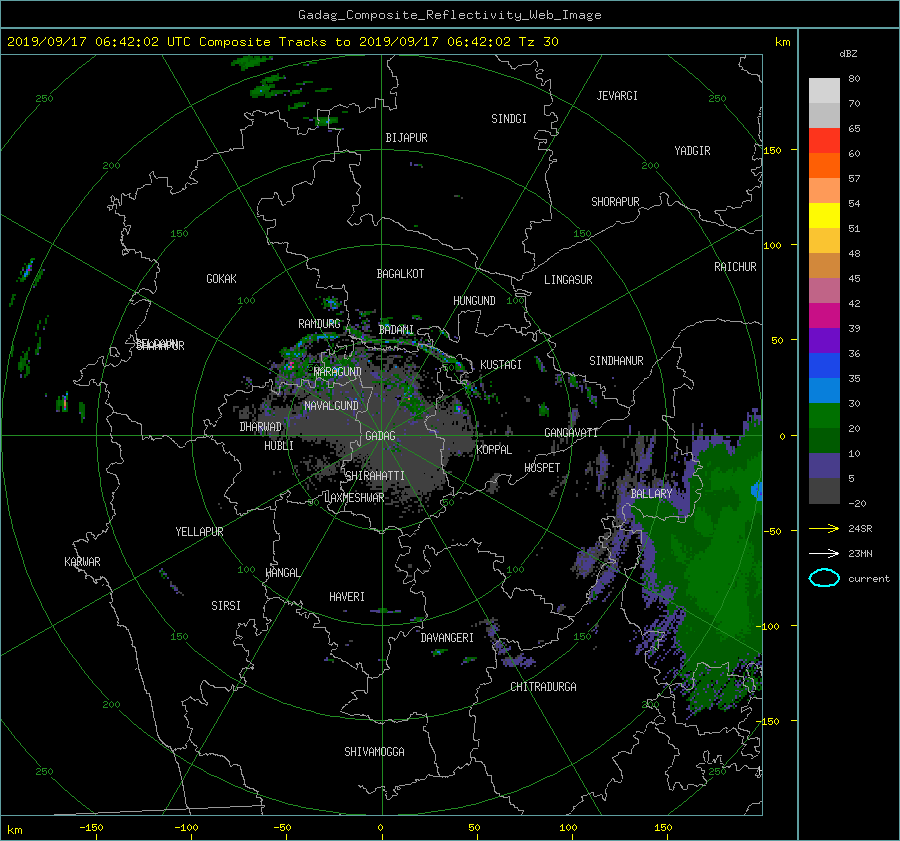
Task: Click the NAVALGUND city label
Action: pyautogui.click(x=331, y=406)
